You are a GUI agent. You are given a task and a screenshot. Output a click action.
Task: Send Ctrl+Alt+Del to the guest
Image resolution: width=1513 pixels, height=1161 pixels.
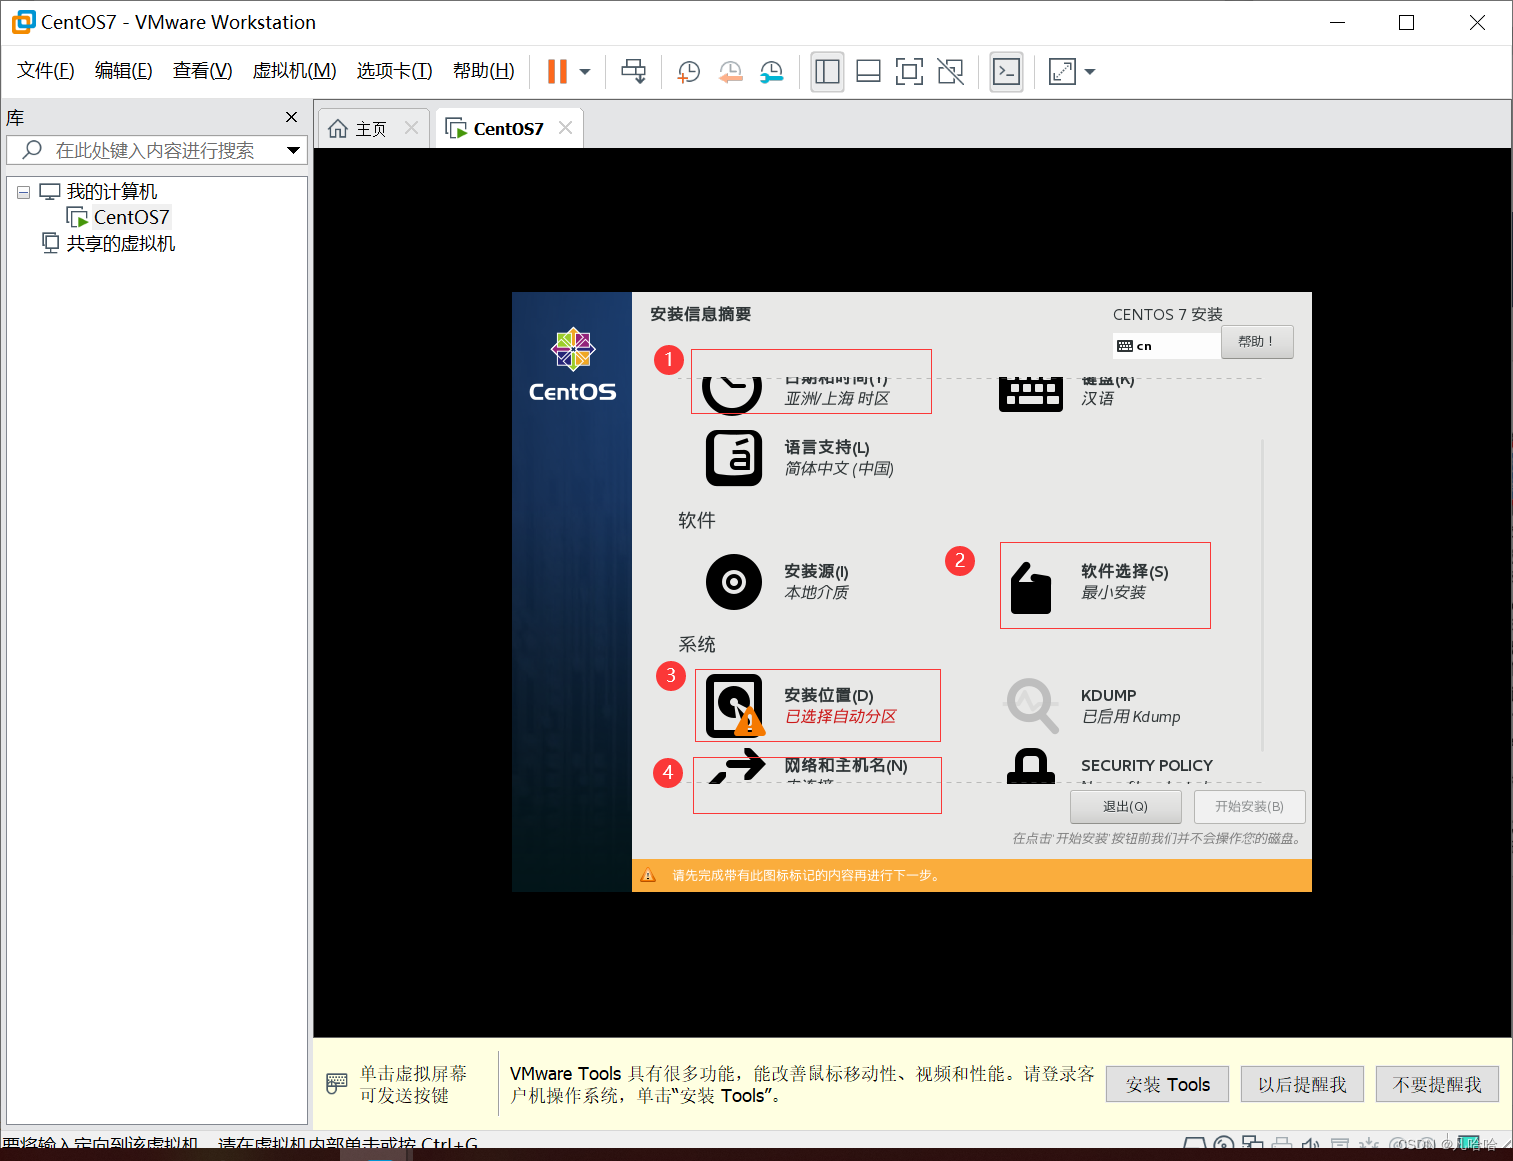(x=634, y=71)
